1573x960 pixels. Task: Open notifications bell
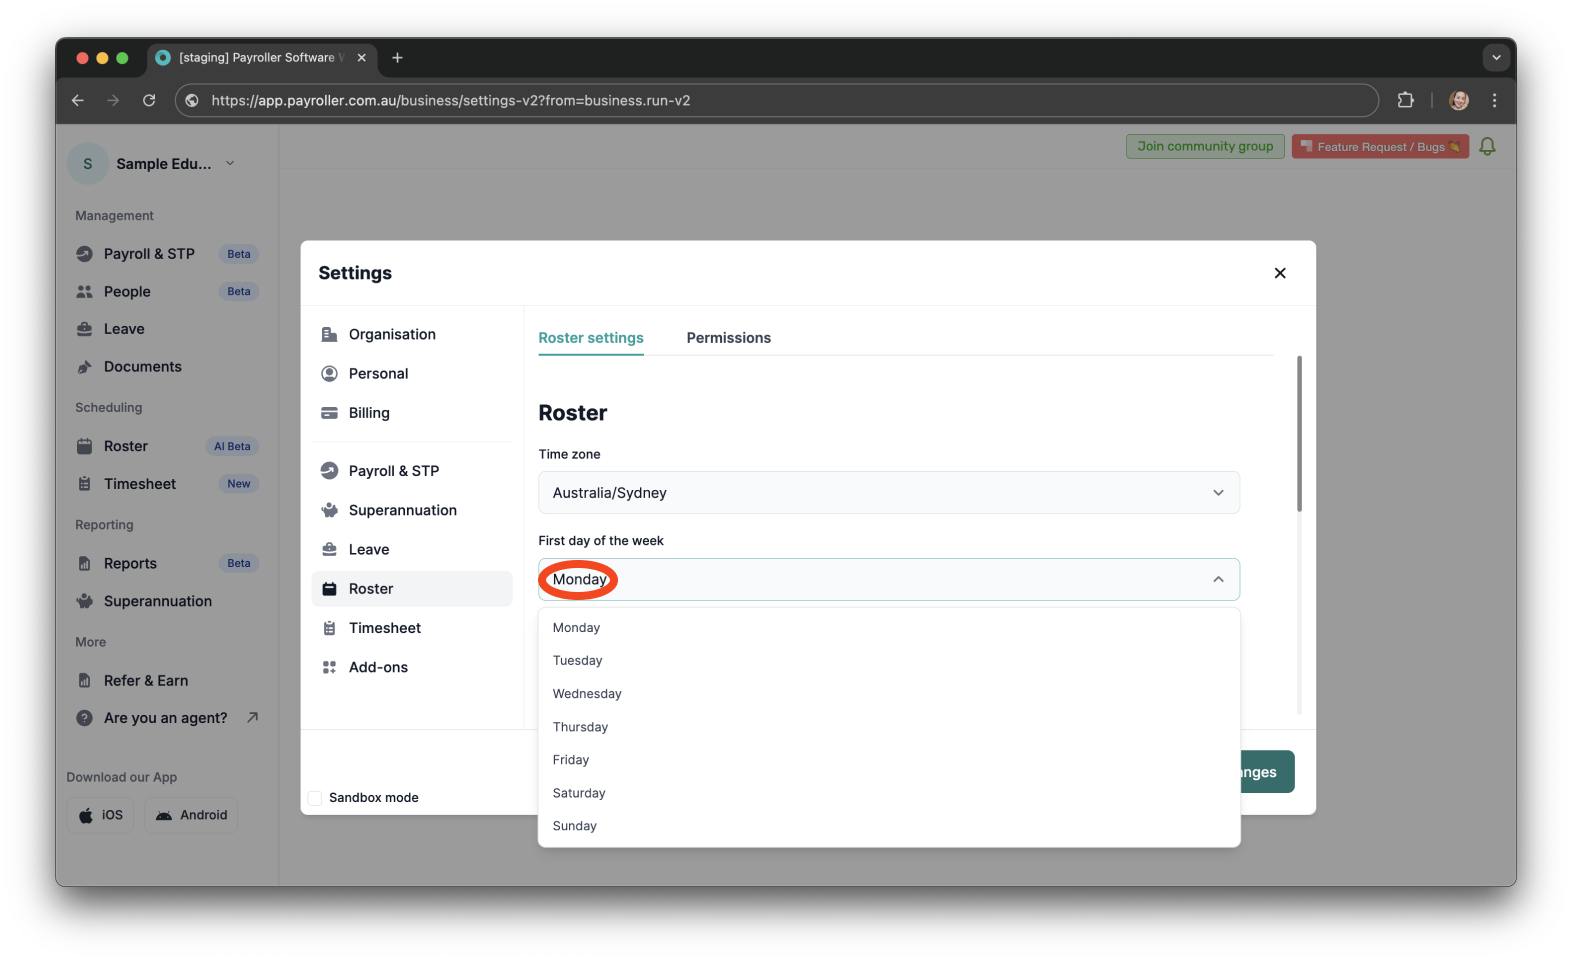click(1487, 146)
